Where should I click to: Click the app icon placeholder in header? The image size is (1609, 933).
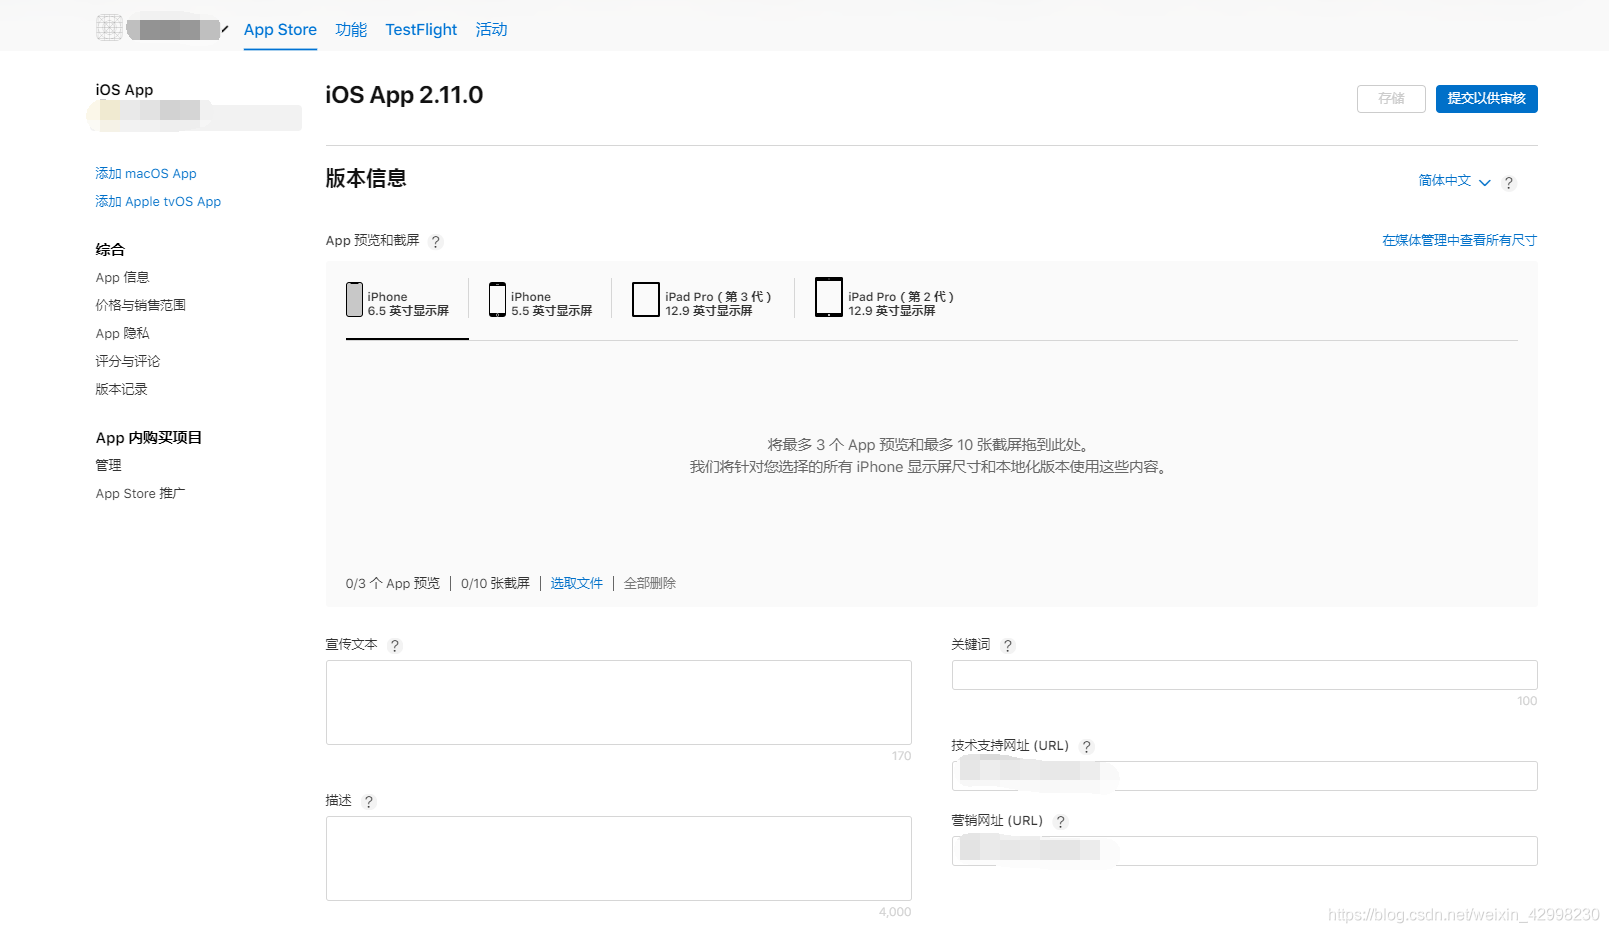(109, 28)
